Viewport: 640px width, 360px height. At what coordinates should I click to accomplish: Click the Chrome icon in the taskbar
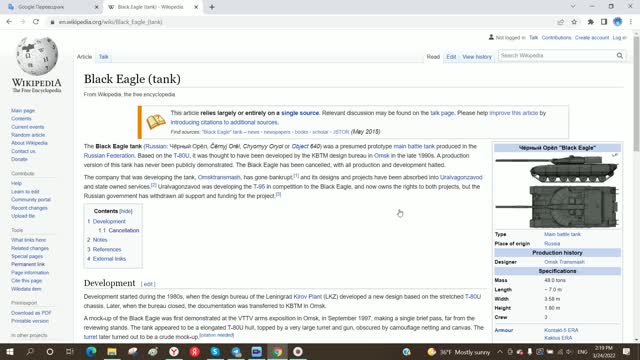(x=277, y=351)
